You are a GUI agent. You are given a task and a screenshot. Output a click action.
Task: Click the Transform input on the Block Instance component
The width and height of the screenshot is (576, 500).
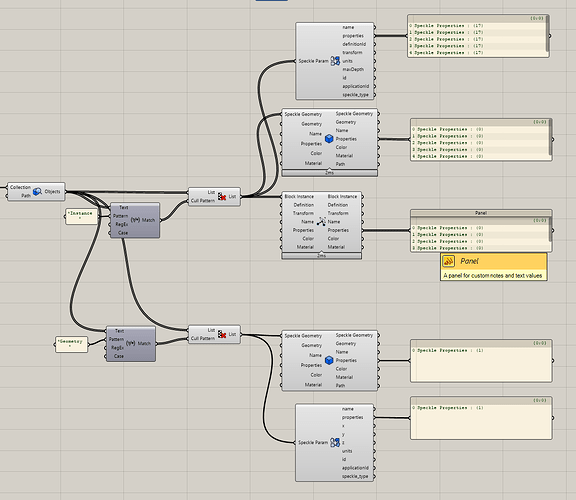303,213
